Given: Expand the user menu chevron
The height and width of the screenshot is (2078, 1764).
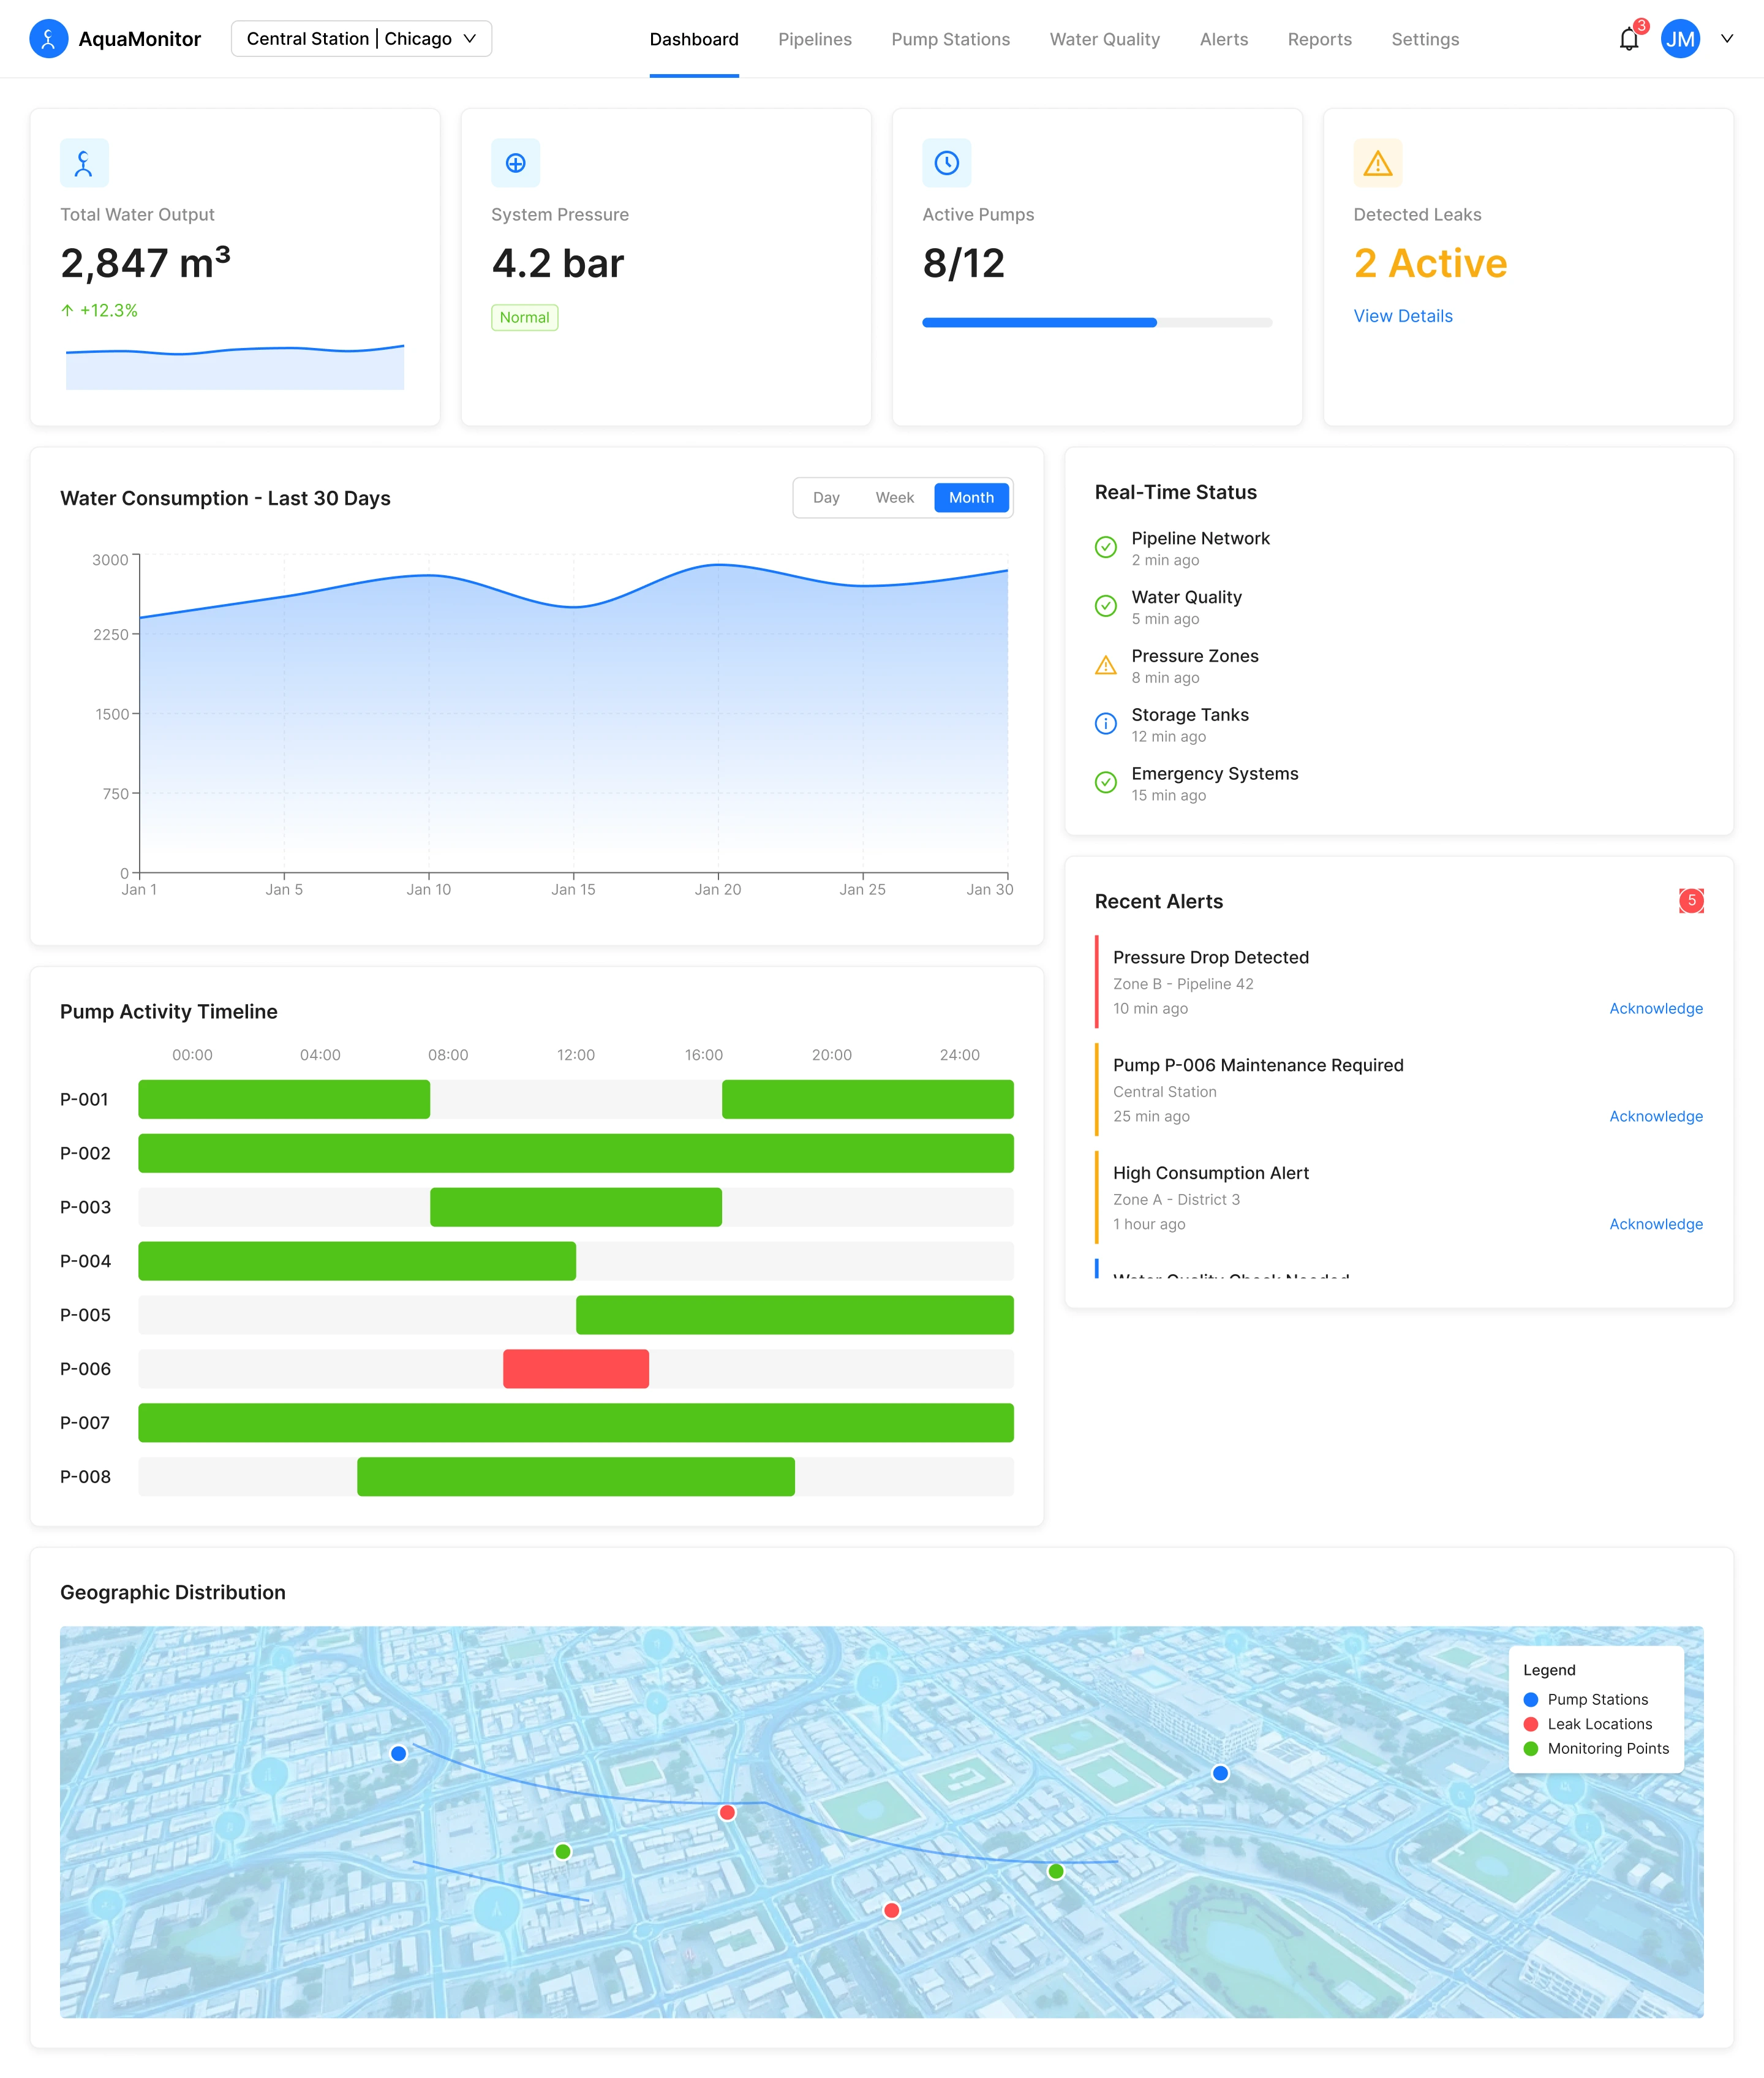Looking at the screenshot, I should point(1726,39).
